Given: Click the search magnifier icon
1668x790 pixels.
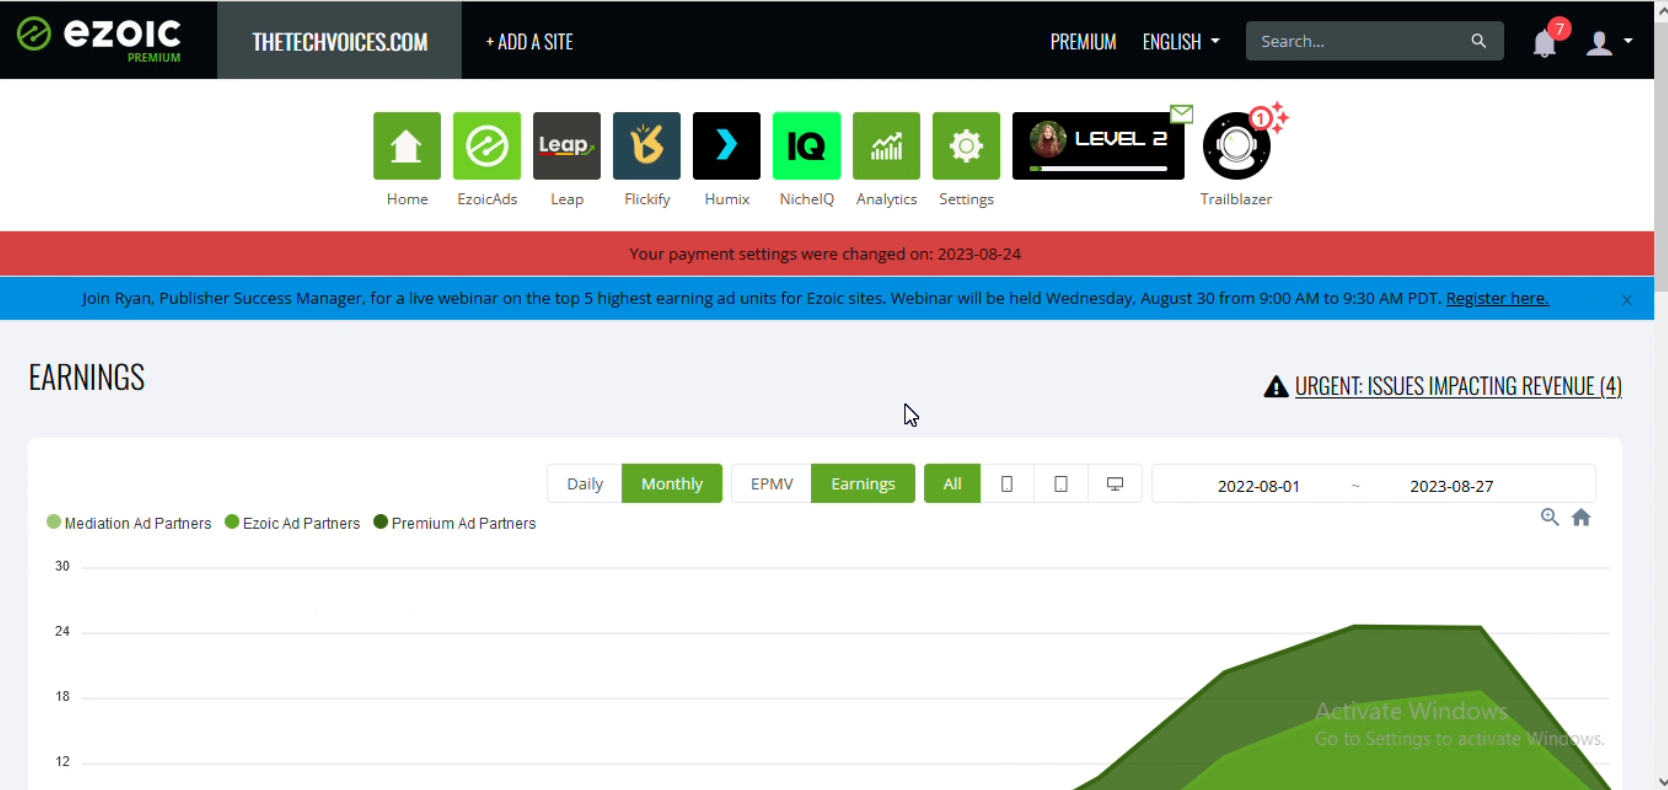Looking at the screenshot, I should click(1479, 41).
